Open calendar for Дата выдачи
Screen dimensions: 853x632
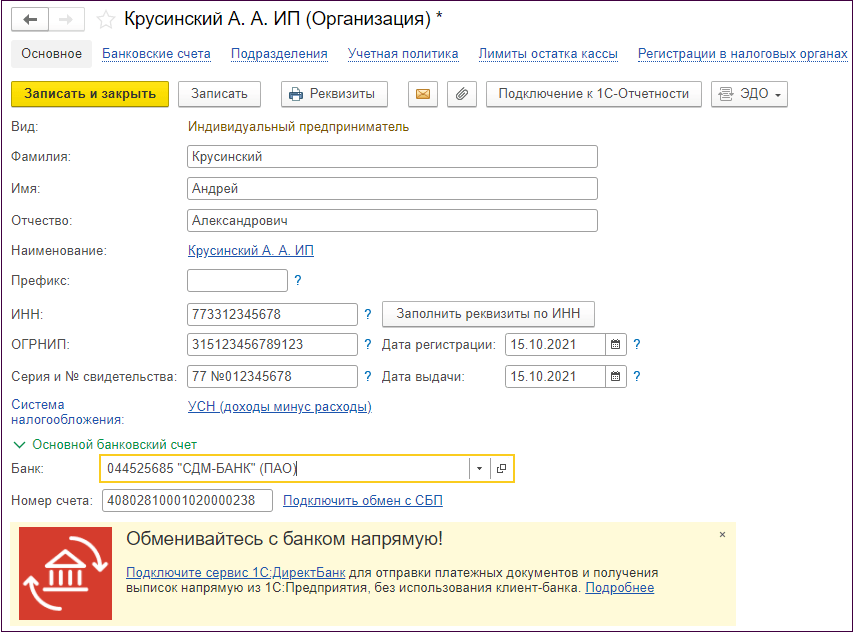[616, 377]
